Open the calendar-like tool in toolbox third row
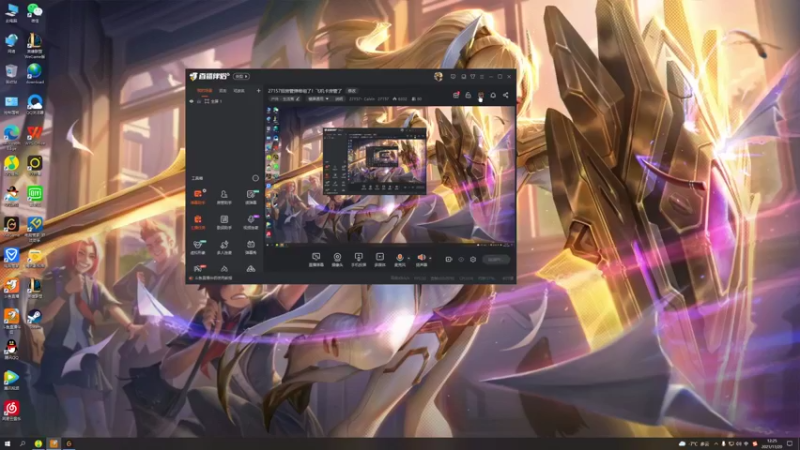 (251, 247)
